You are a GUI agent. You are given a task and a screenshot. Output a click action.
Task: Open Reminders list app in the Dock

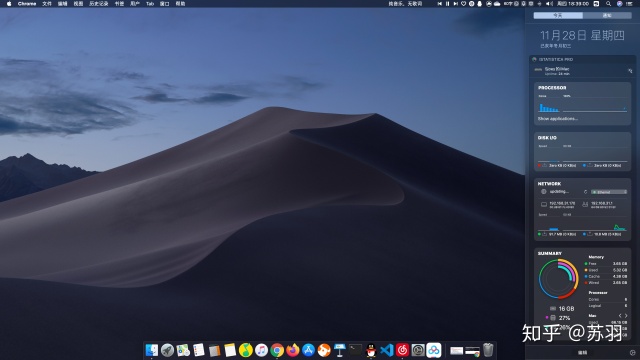(x=199, y=350)
